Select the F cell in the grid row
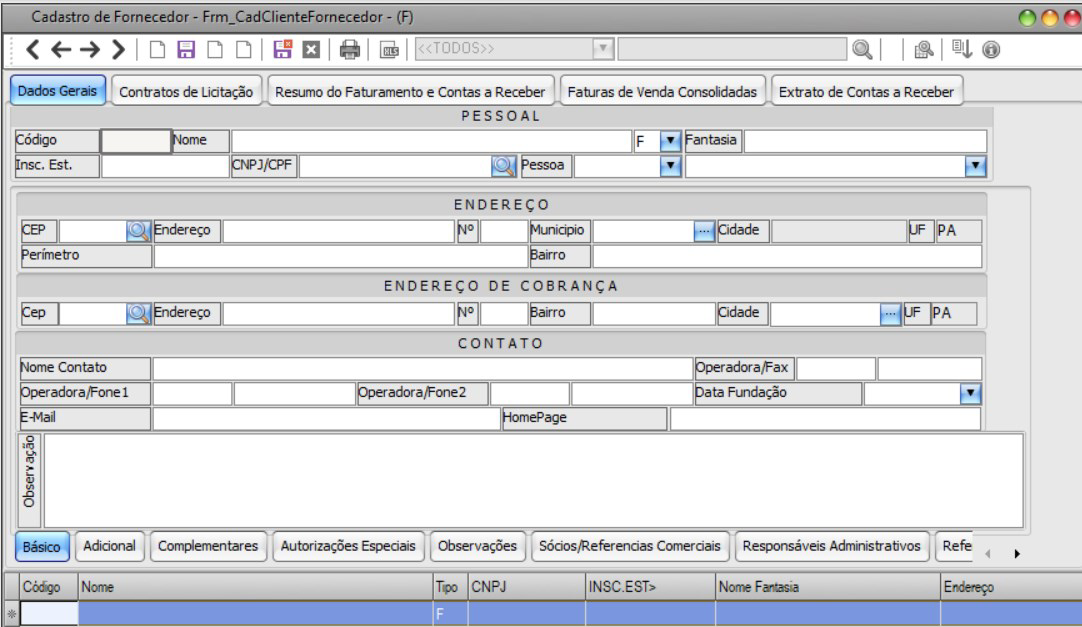The height and width of the screenshot is (627, 1082). [450, 613]
